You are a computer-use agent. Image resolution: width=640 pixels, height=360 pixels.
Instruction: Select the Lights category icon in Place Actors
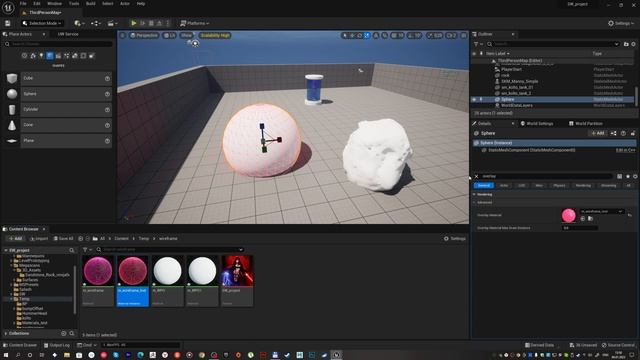(x=41, y=56)
